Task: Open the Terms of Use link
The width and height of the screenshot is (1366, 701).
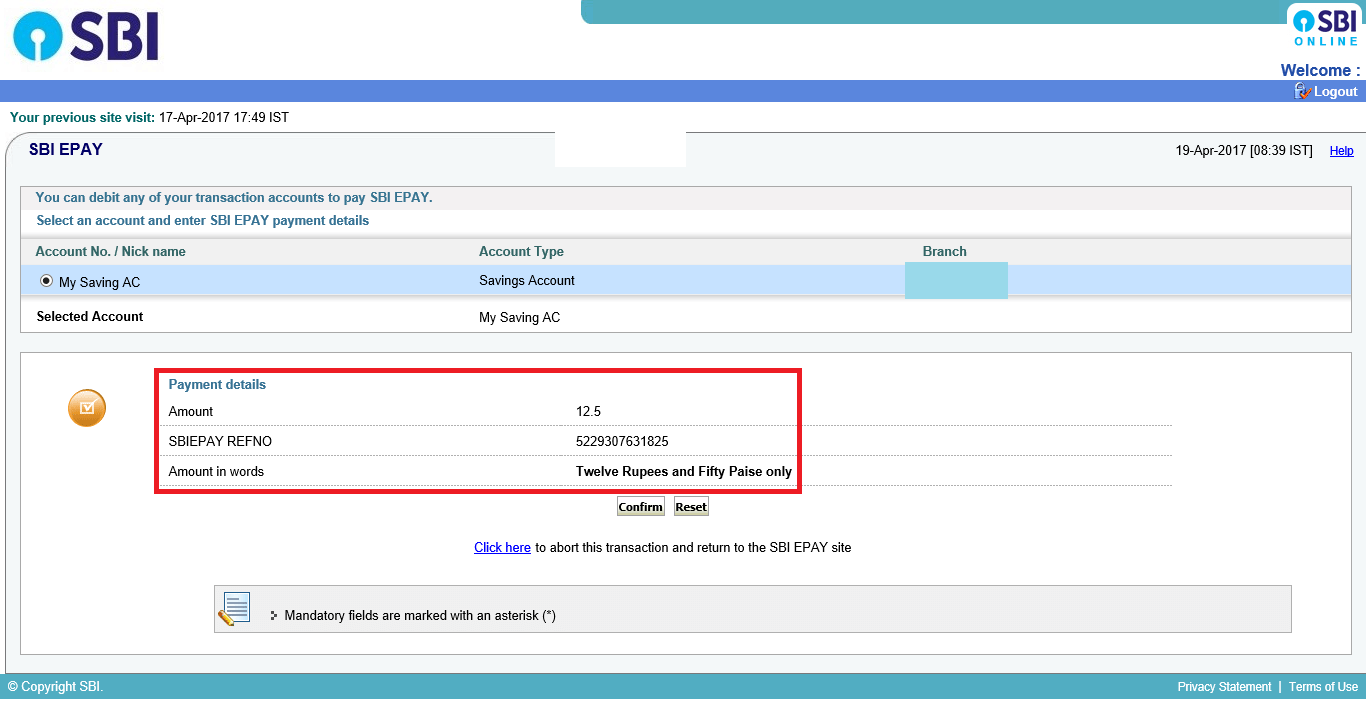Action: tap(1323, 687)
